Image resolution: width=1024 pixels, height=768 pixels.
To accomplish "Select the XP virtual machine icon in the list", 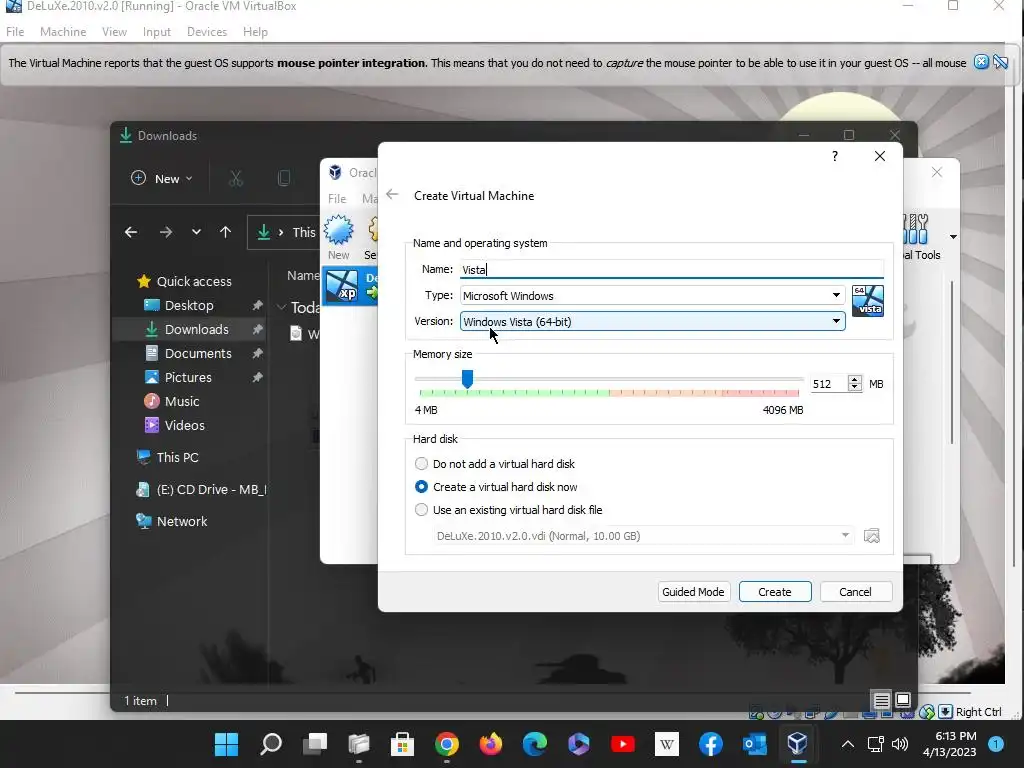I will point(342,286).
